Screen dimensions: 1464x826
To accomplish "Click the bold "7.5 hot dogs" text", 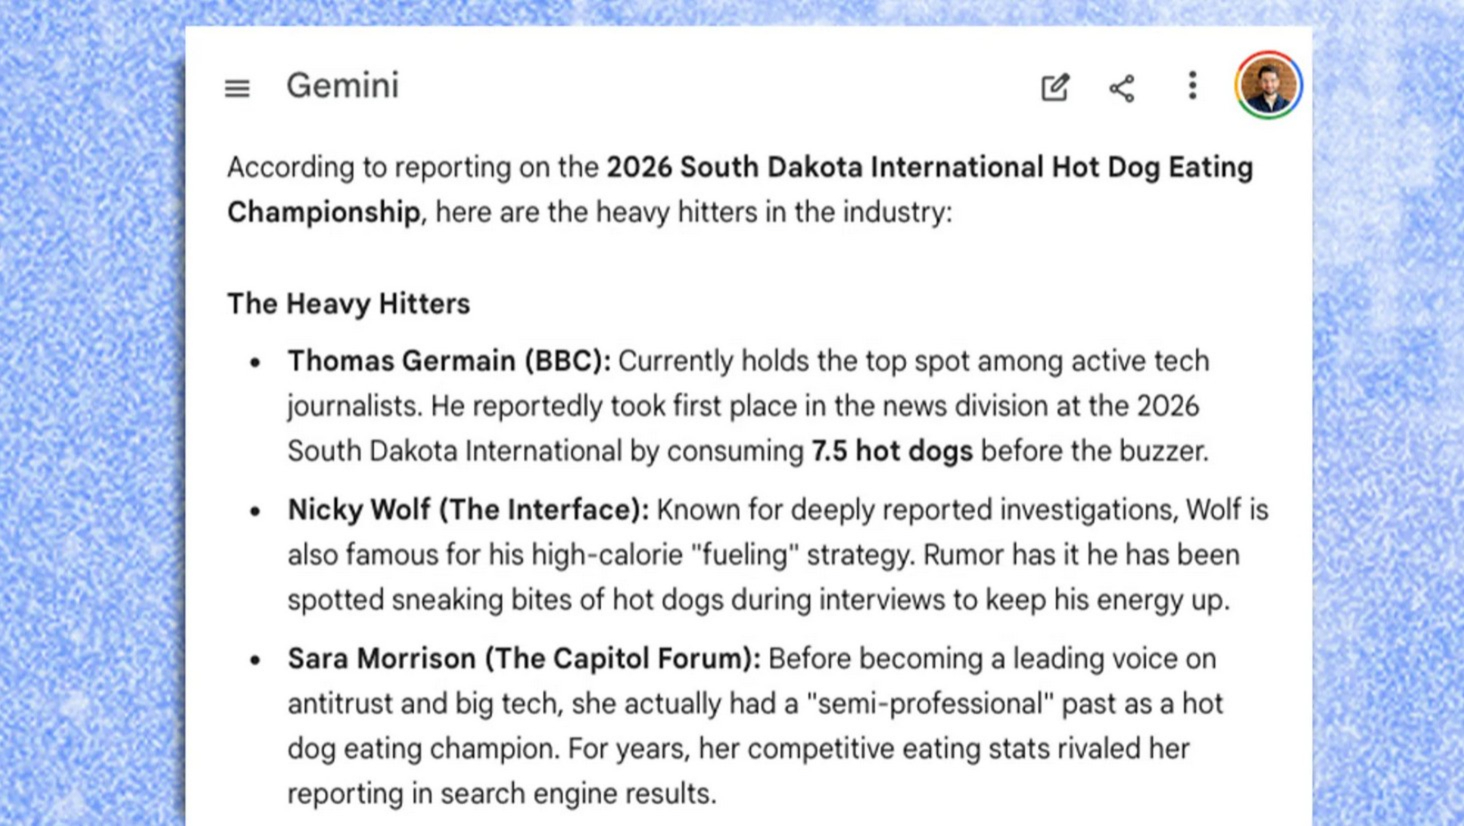I will click(x=892, y=451).
